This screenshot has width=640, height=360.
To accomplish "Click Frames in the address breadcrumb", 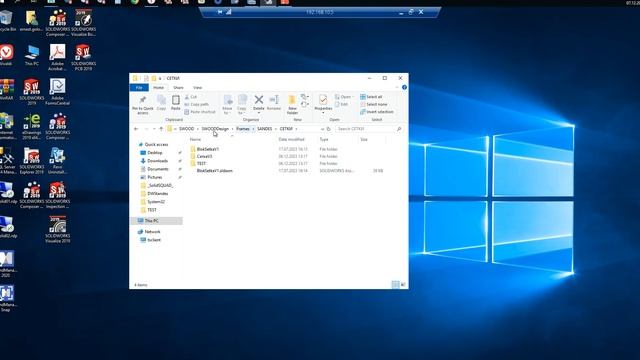I will click(x=242, y=129).
